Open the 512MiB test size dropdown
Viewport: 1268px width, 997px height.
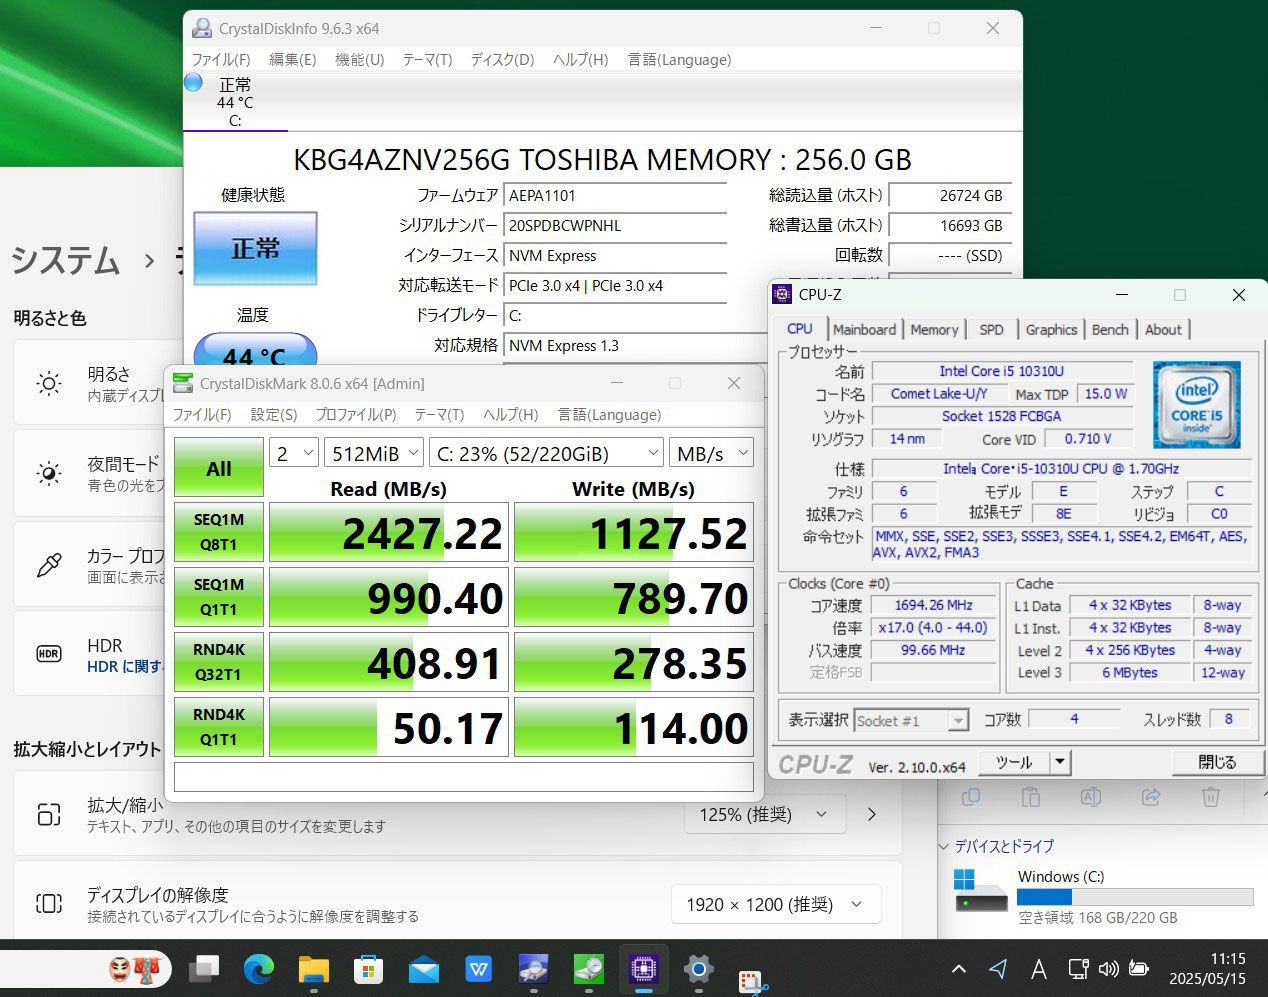[x=372, y=454]
